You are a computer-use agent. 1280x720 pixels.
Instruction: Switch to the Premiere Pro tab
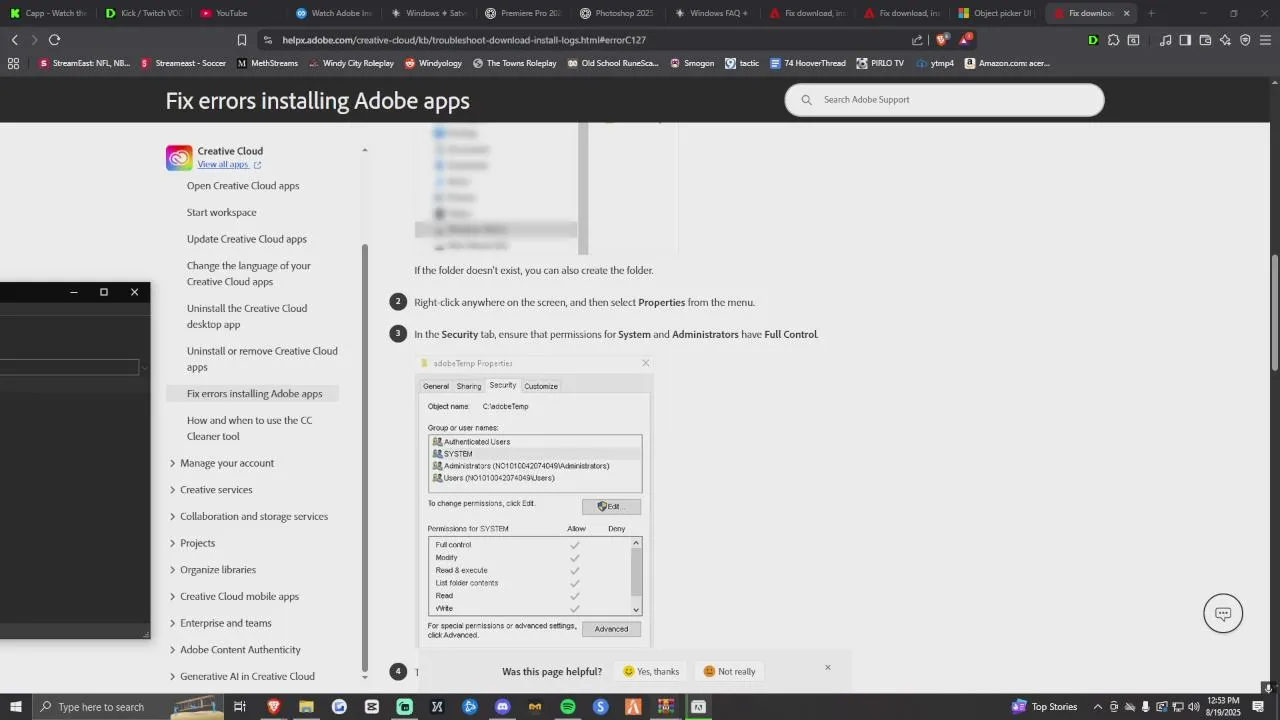(523, 13)
